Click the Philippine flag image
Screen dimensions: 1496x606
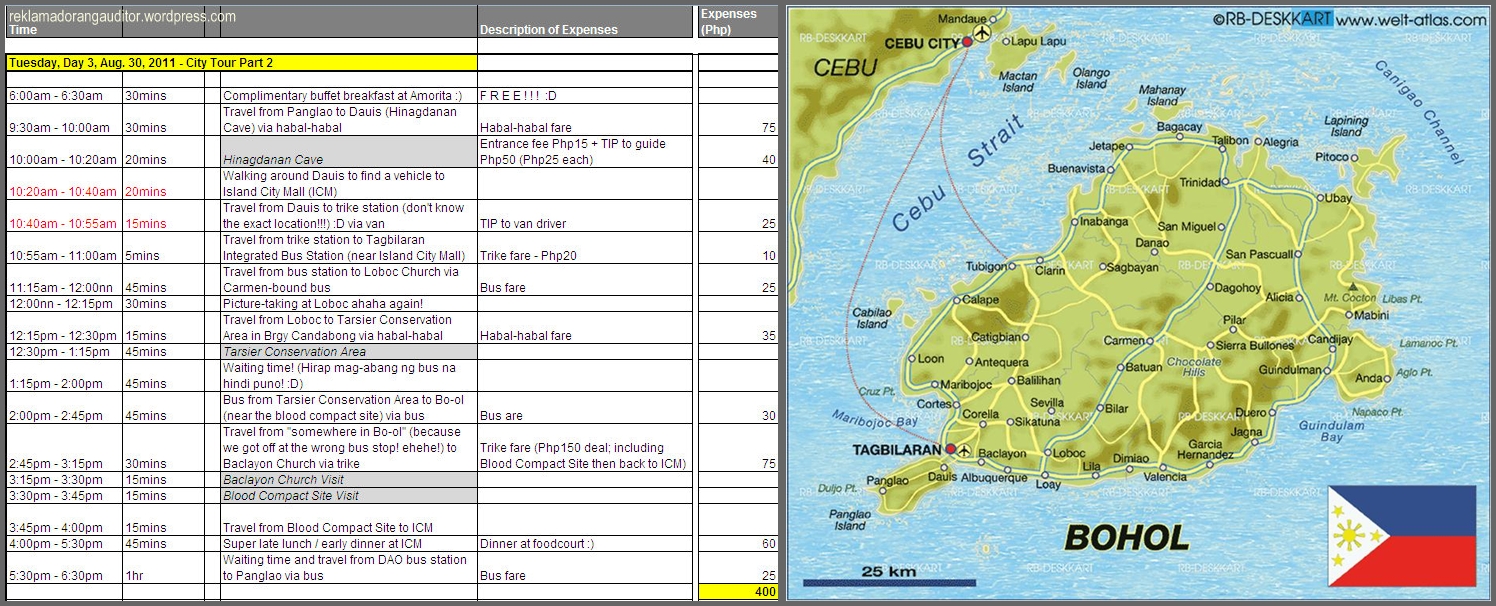(1402, 536)
